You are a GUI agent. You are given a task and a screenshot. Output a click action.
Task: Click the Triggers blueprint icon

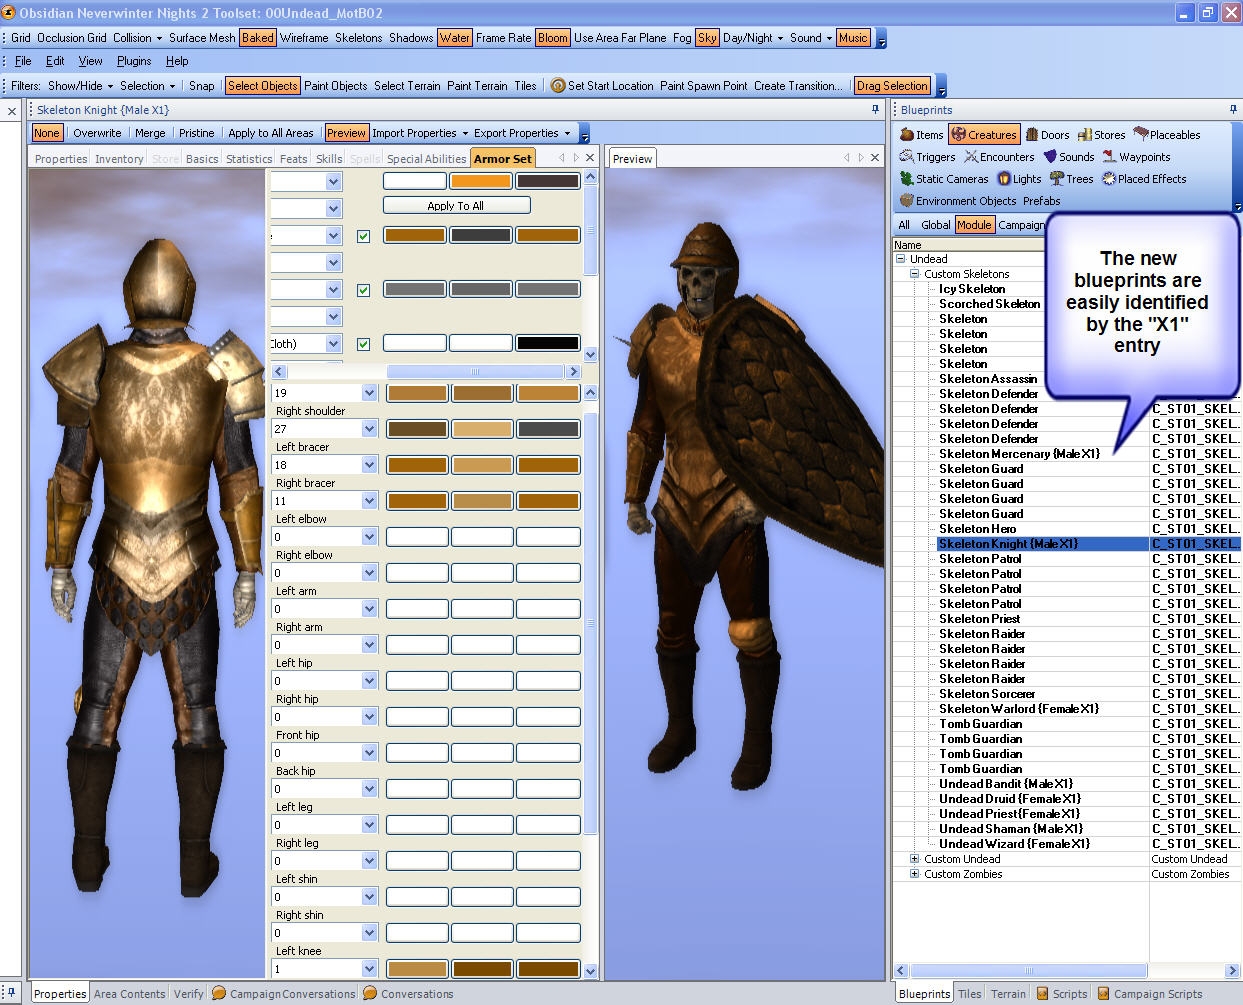click(x=907, y=157)
